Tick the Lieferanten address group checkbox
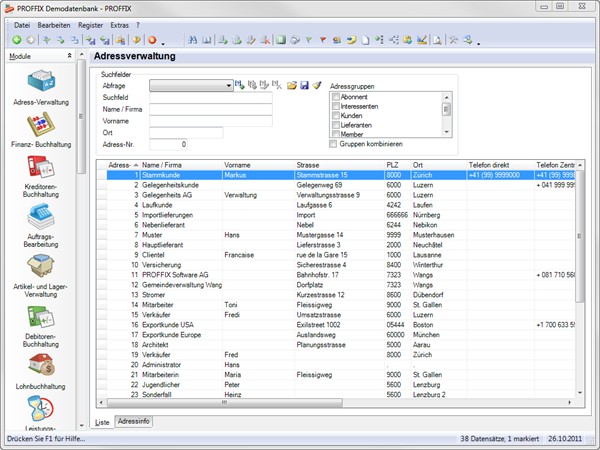The width and height of the screenshot is (600, 450). point(336,125)
